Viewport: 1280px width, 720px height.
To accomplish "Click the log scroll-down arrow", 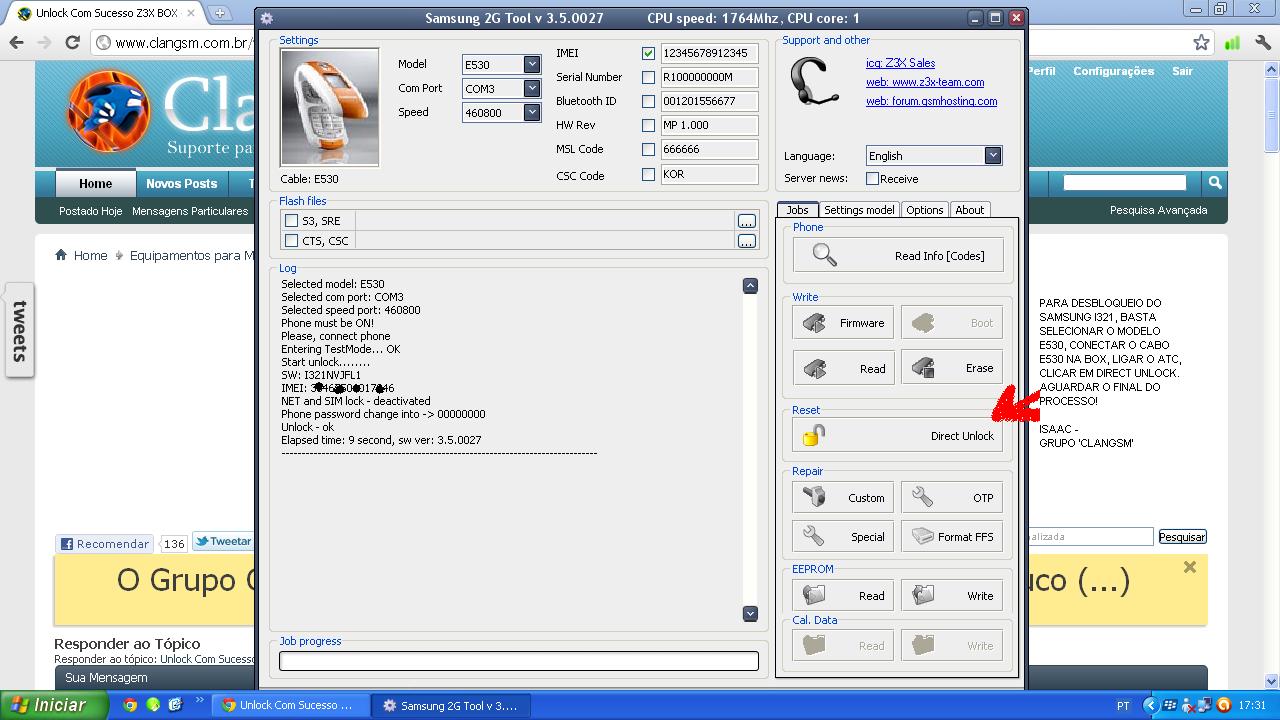I will pyautogui.click(x=750, y=614).
